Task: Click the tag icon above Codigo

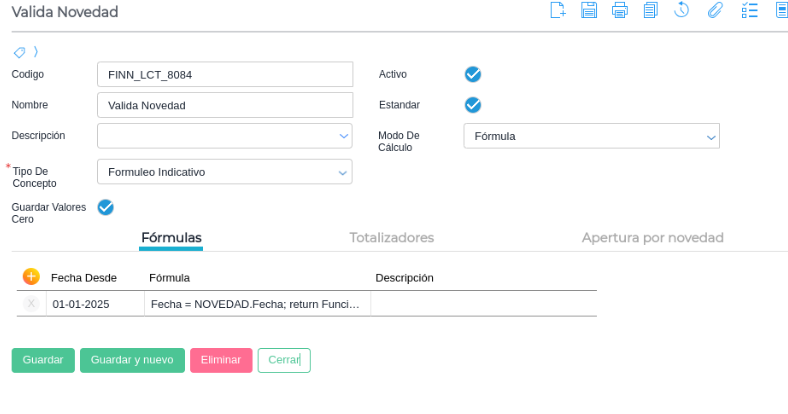Action: pos(19,52)
